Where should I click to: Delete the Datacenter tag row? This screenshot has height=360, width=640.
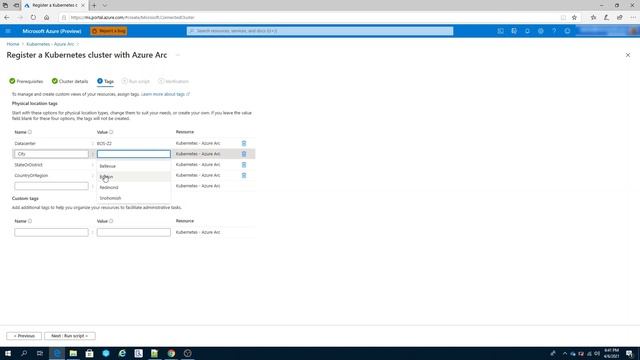pos(244,143)
